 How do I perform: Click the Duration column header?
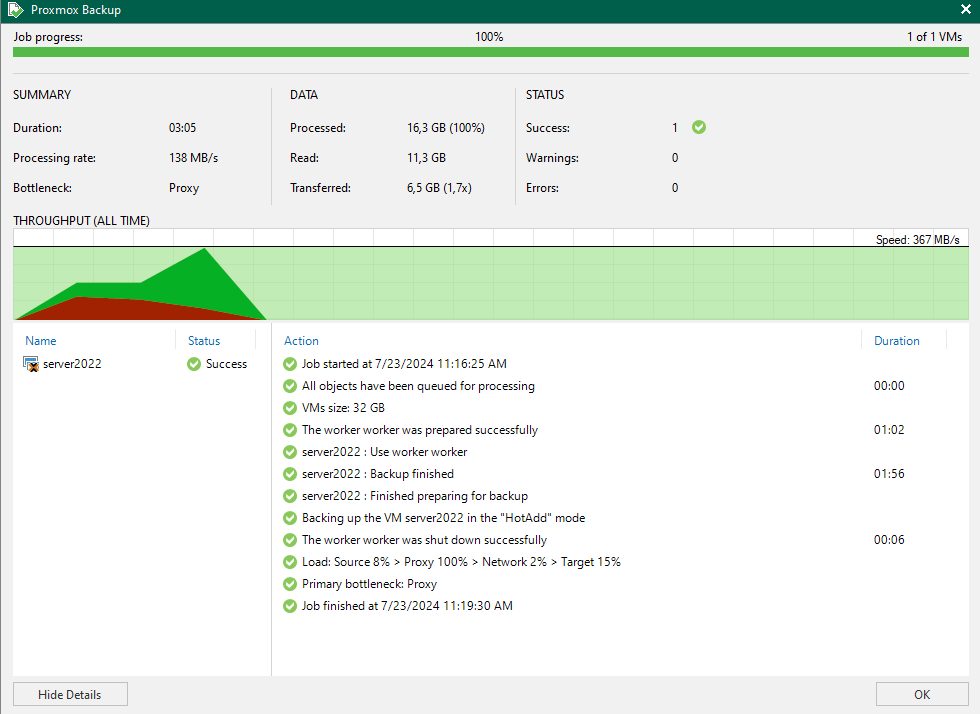click(x=896, y=341)
